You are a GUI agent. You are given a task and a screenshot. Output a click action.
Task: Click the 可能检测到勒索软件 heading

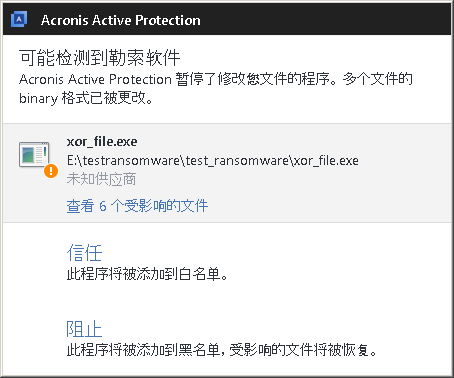coord(100,58)
